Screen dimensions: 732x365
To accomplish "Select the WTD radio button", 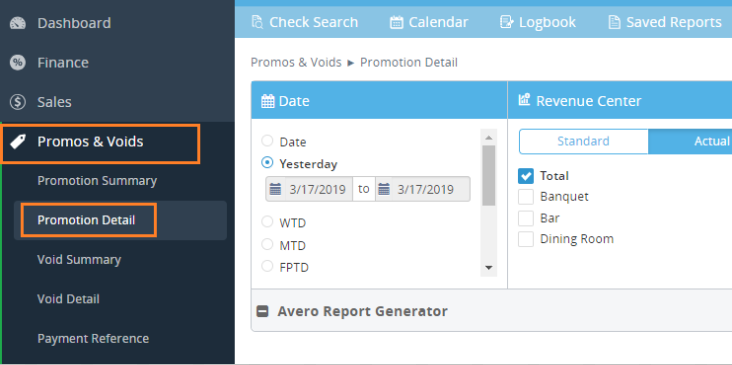I will click(267, 222).
